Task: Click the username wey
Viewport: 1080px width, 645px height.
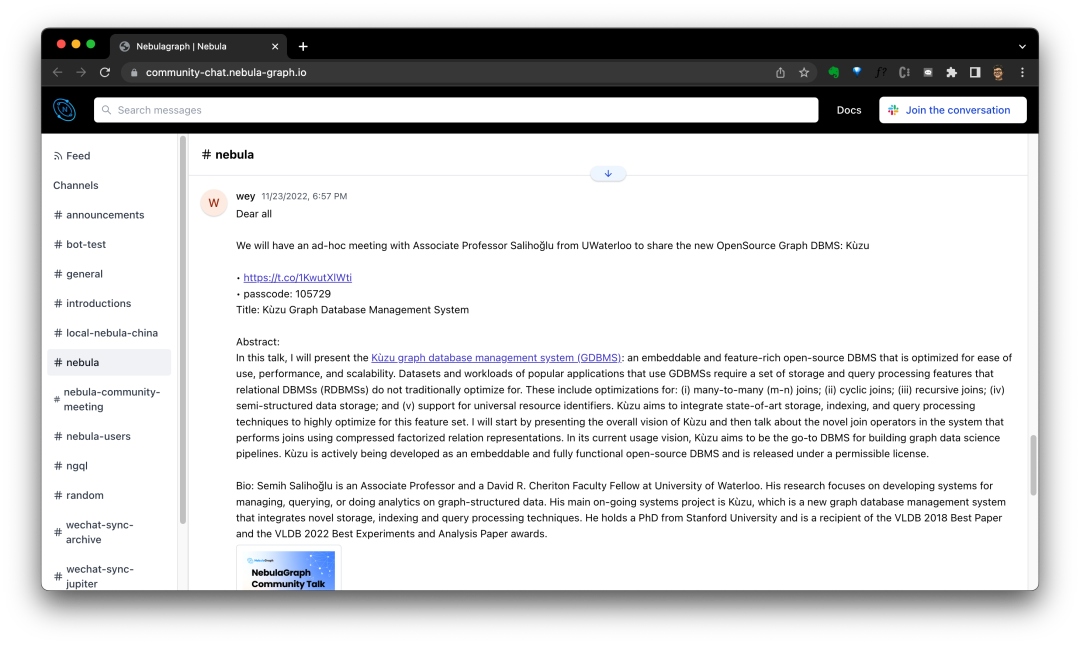Action: 245,196
